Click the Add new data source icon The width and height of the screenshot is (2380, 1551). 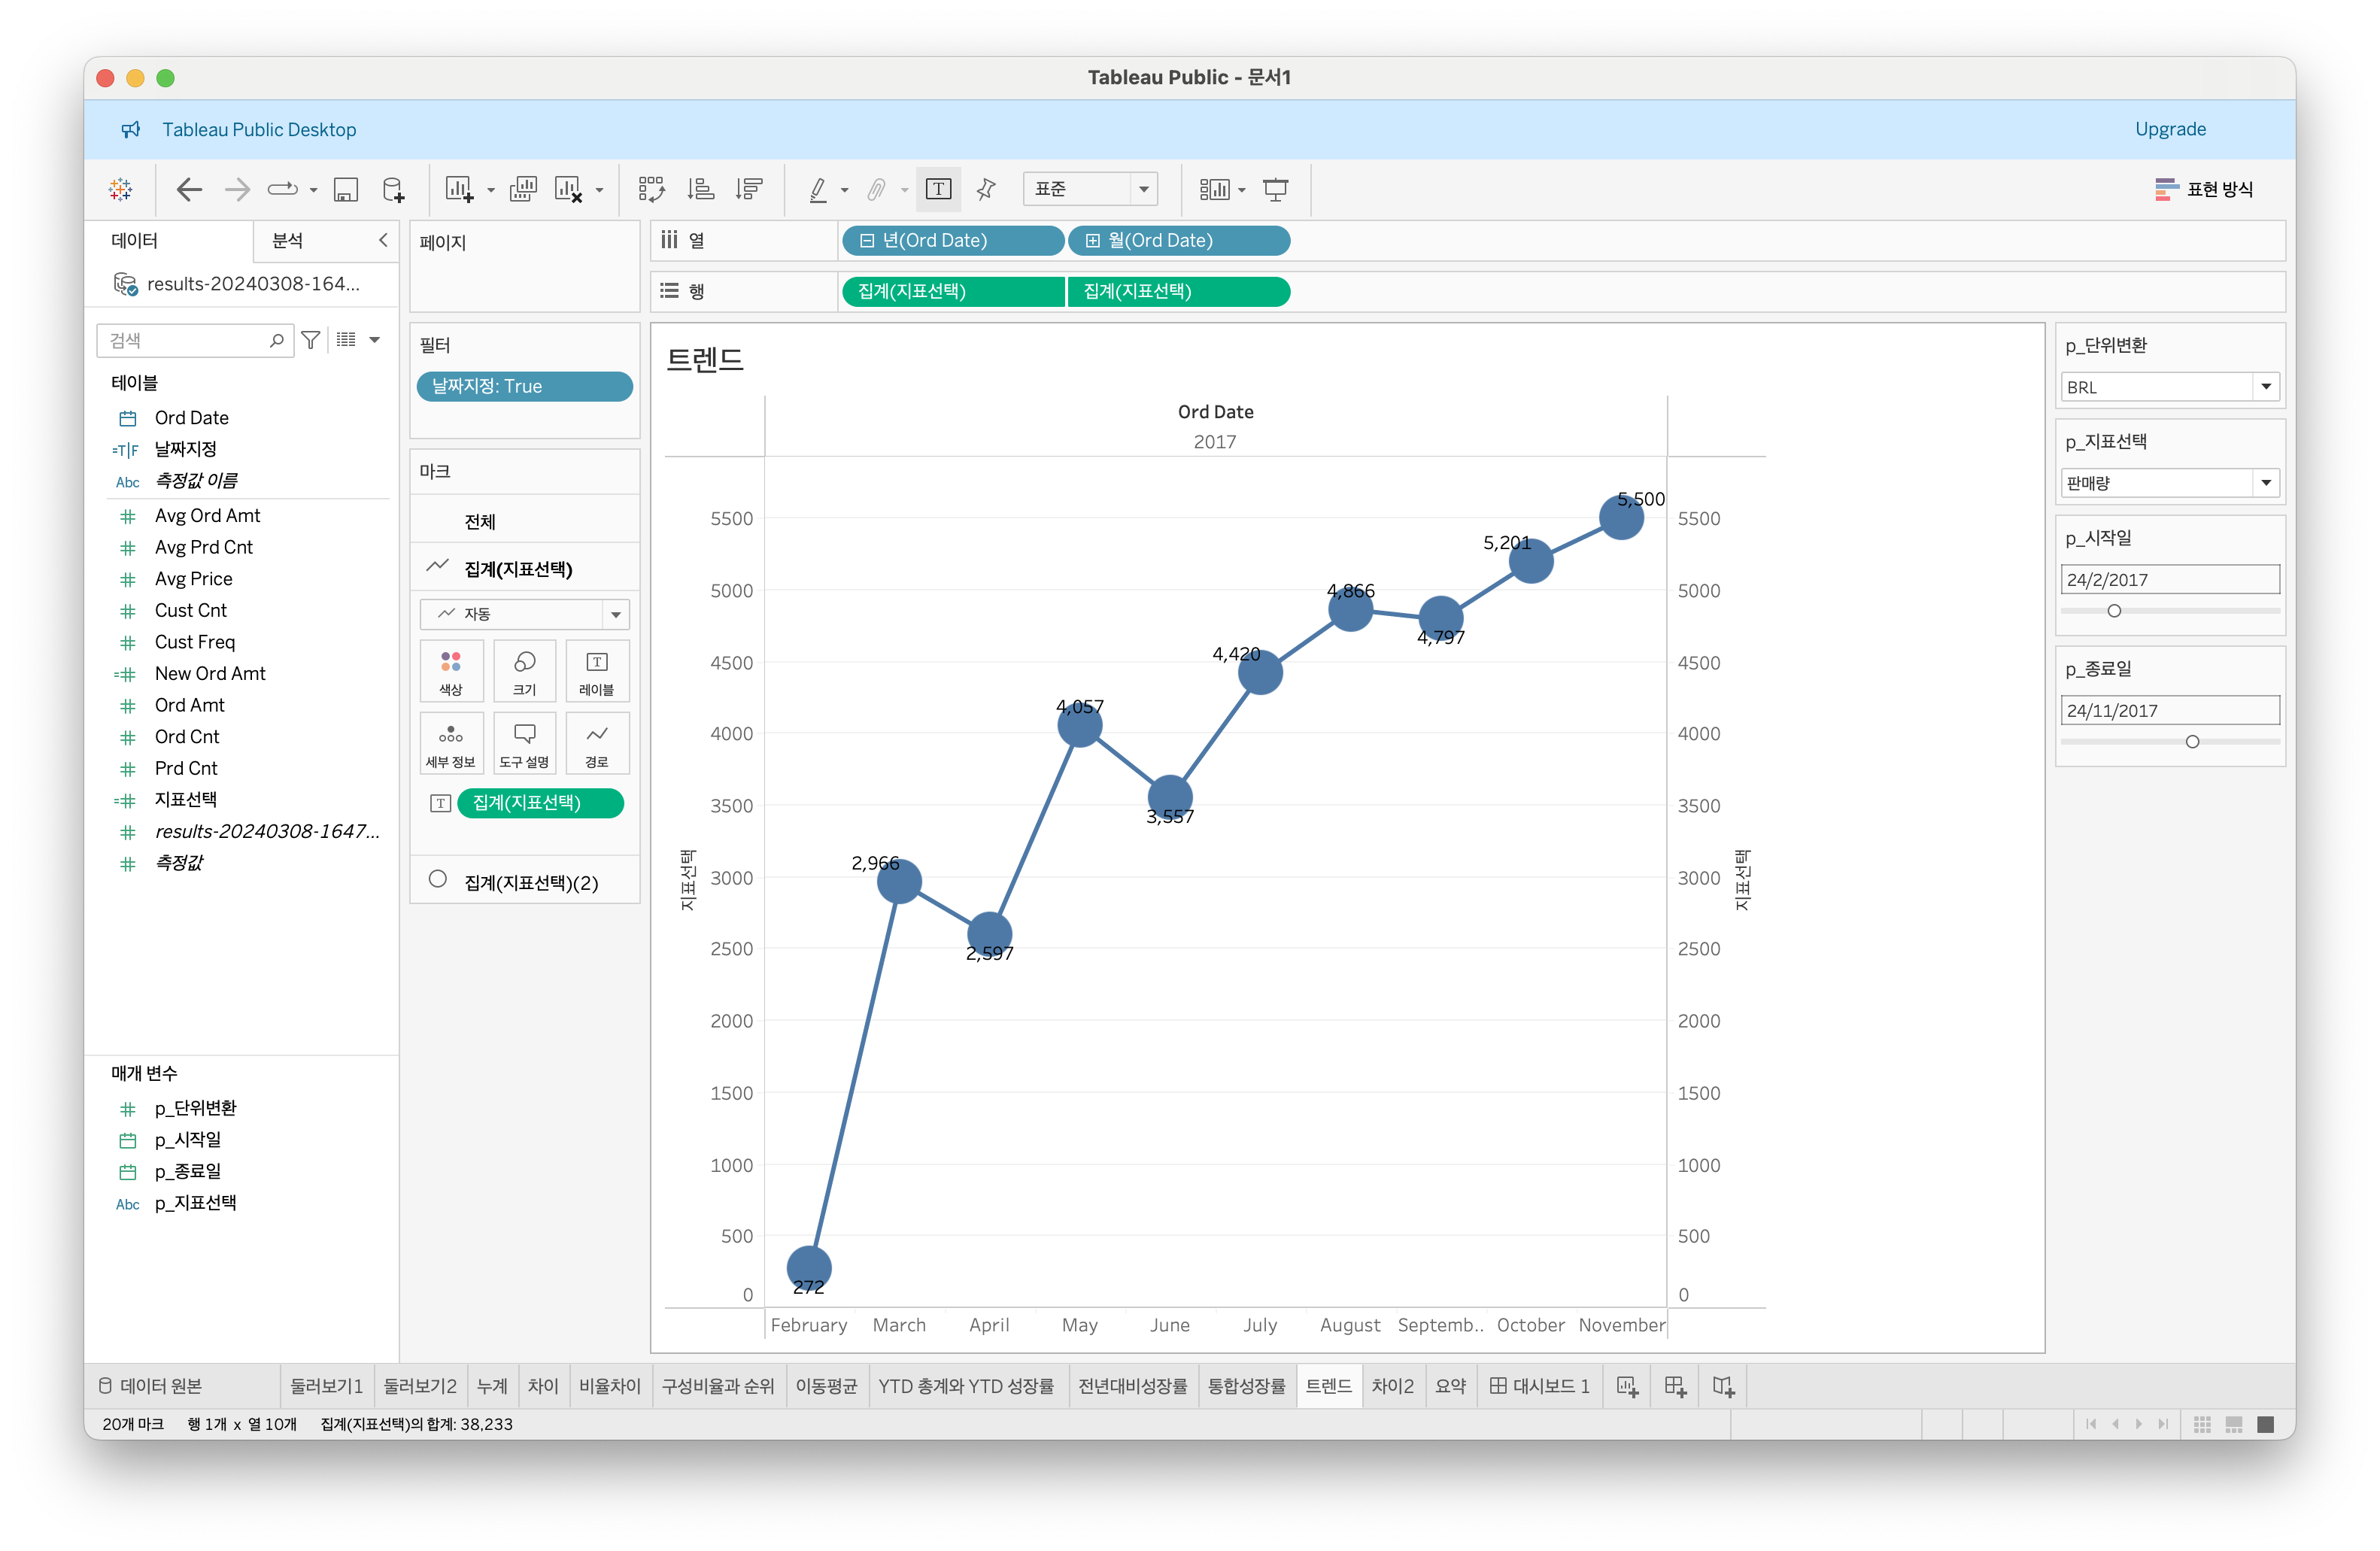click(393, 189)
